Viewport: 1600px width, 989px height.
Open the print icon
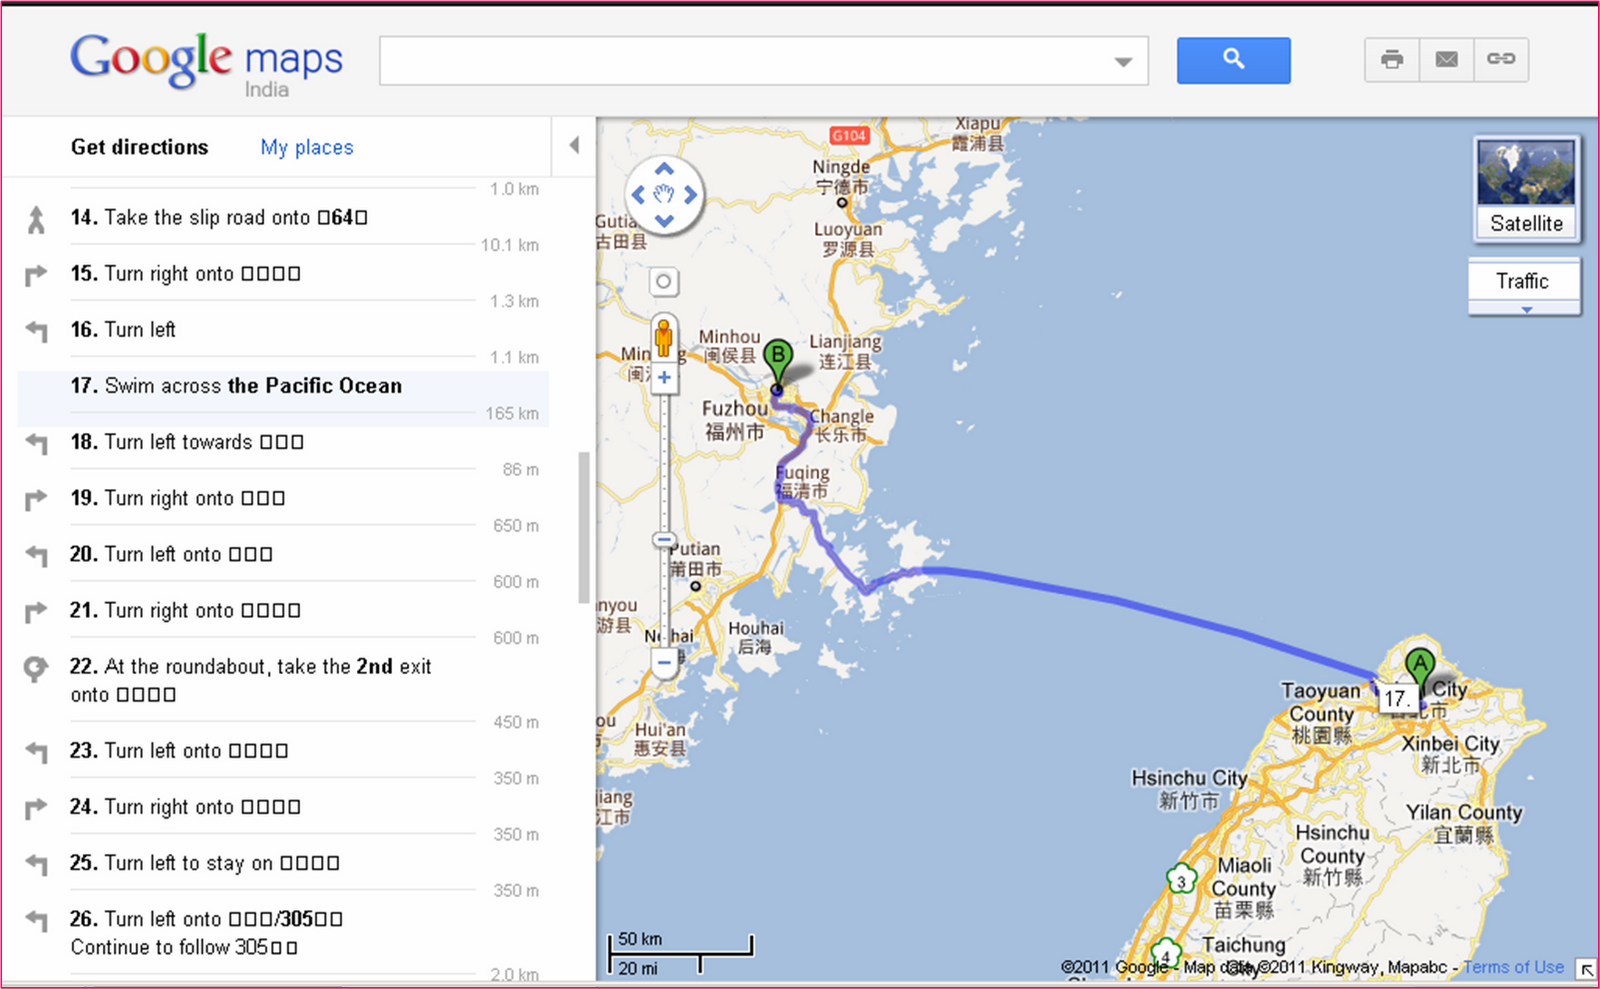1391,59
